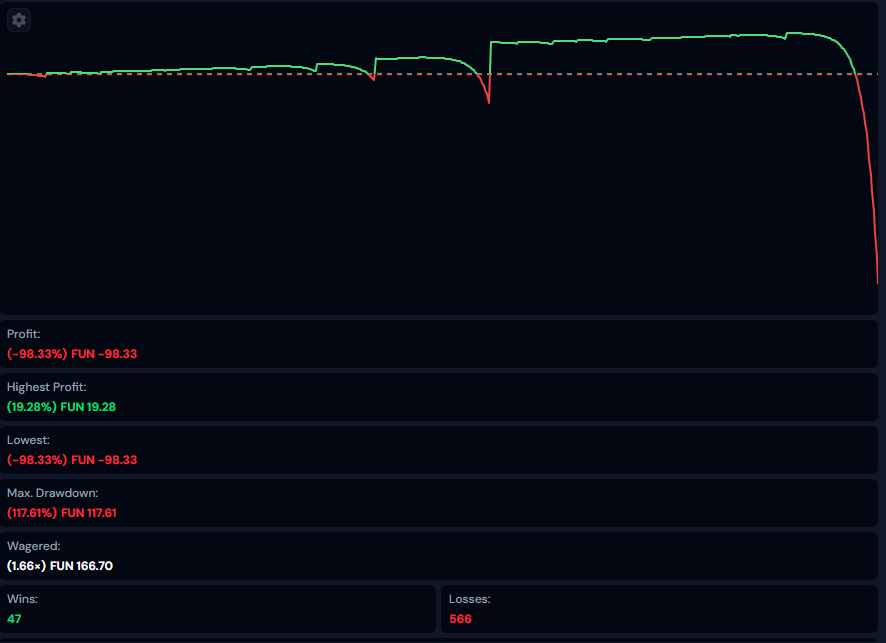886x643 pixels.
Task: Click the Losses label
Action: point(470,599)
